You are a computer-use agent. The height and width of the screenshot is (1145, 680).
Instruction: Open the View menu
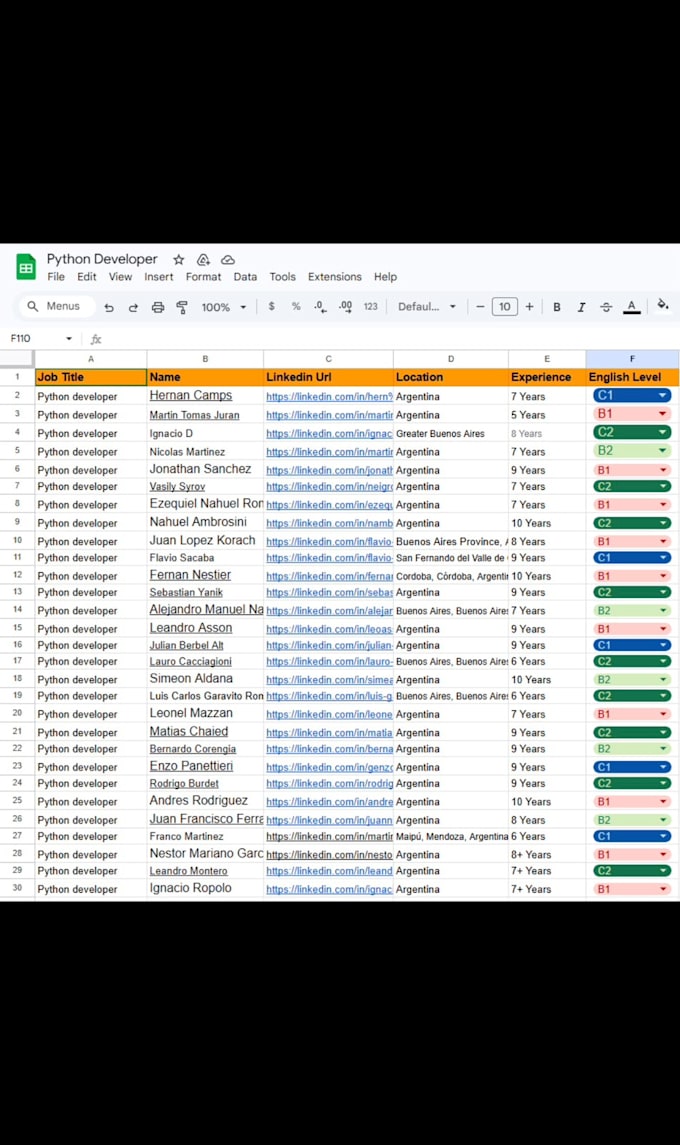121,277
